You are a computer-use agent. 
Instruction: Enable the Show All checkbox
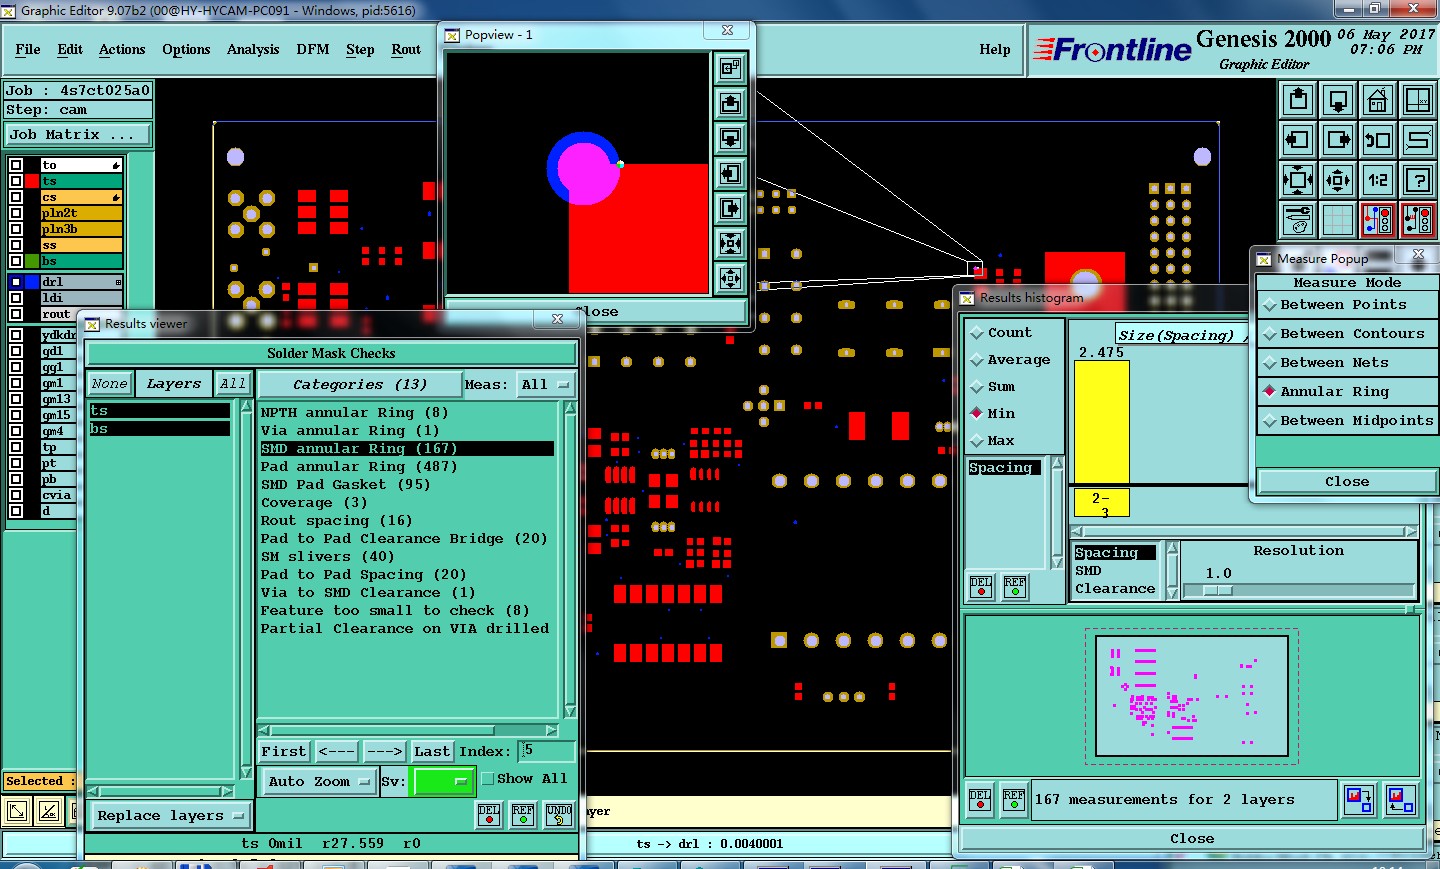488,779
